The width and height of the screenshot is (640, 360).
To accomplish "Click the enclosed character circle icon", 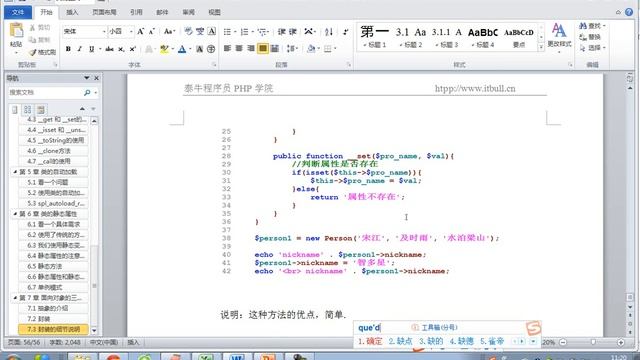I will [211, 49].
